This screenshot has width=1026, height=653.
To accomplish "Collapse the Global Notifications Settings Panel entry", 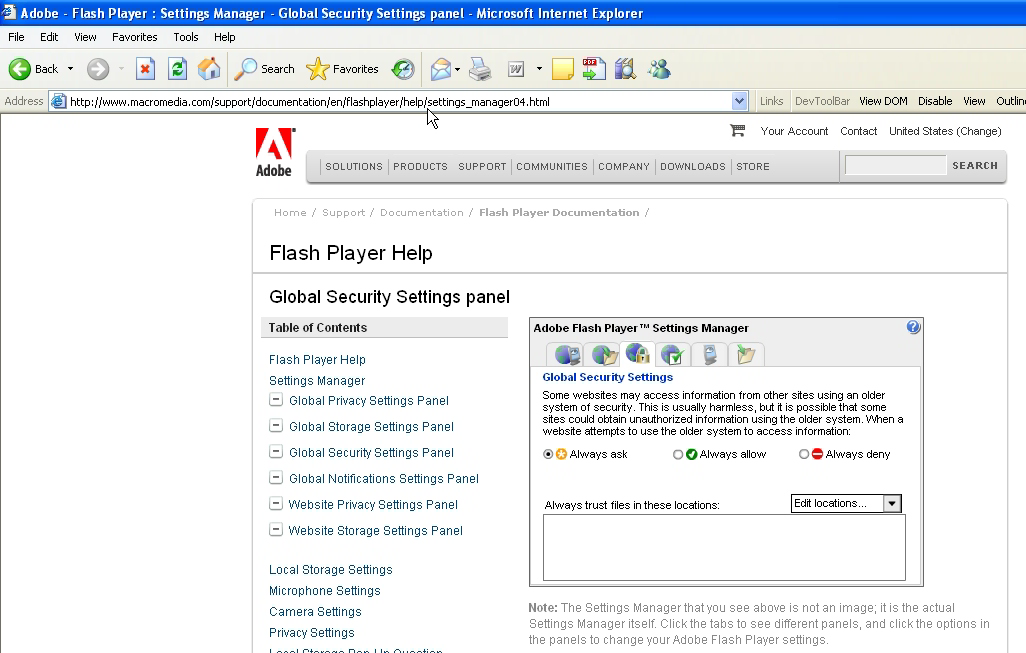I will [276, 478].
